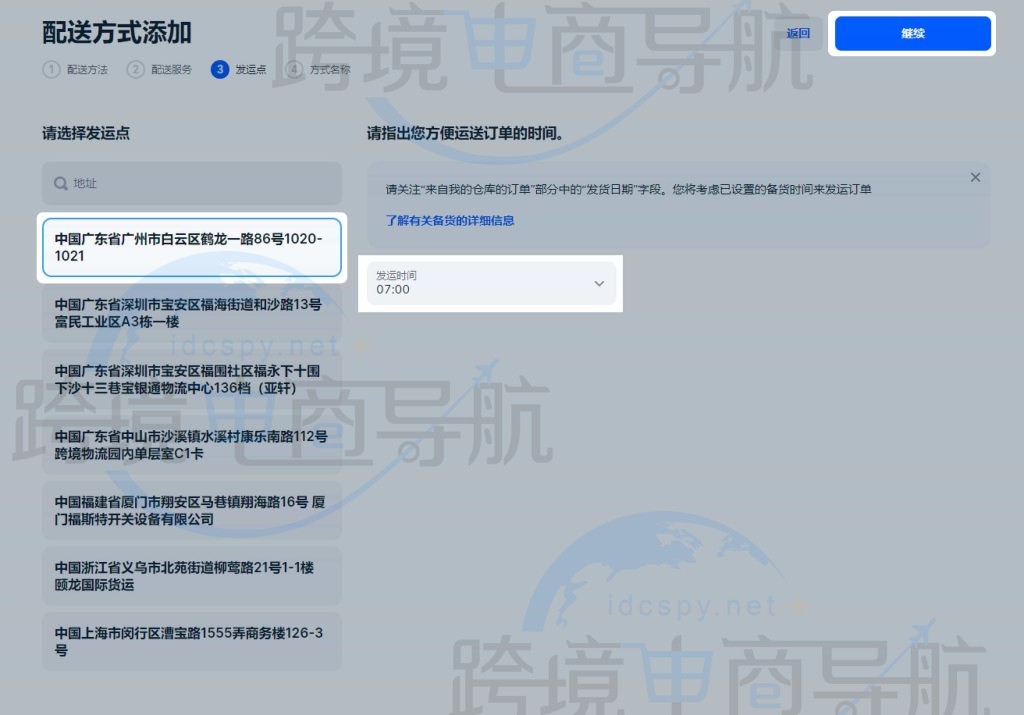
Task: Click the chevron on the shipping time selector
Action: tap(599, 283)
